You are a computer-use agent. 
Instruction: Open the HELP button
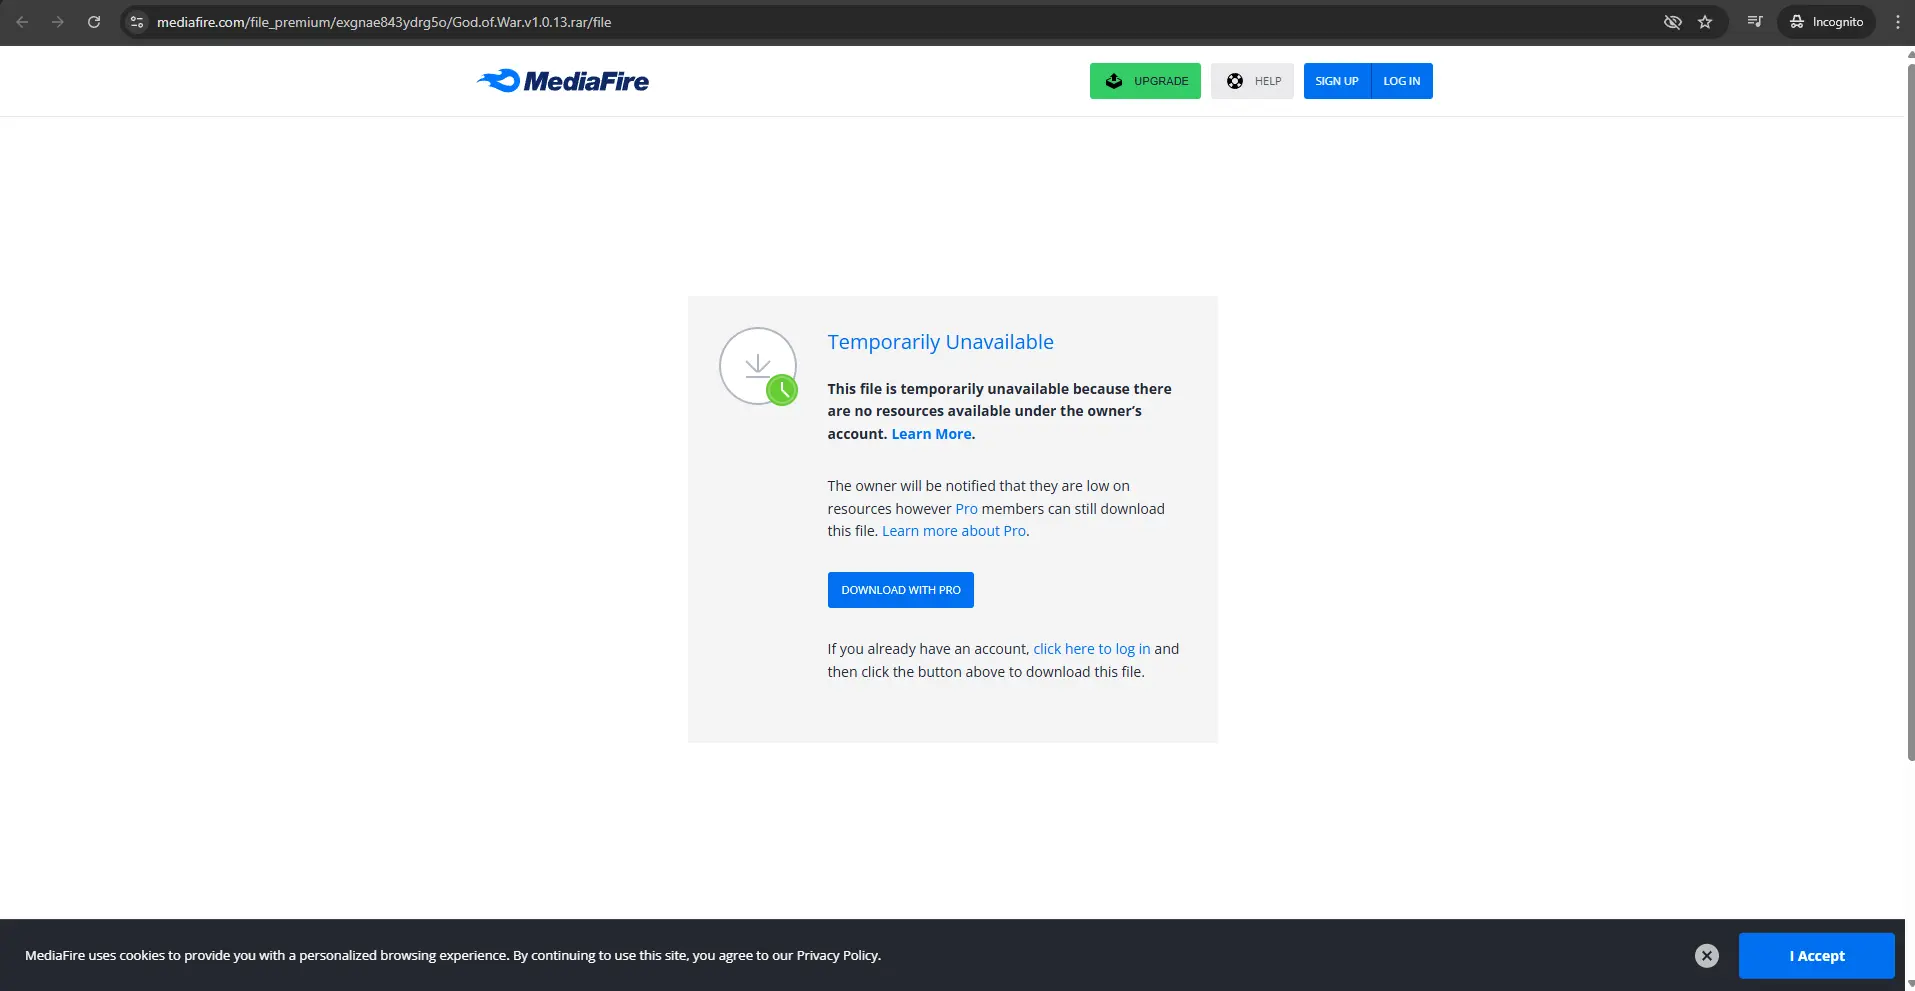pos(1252,81)
